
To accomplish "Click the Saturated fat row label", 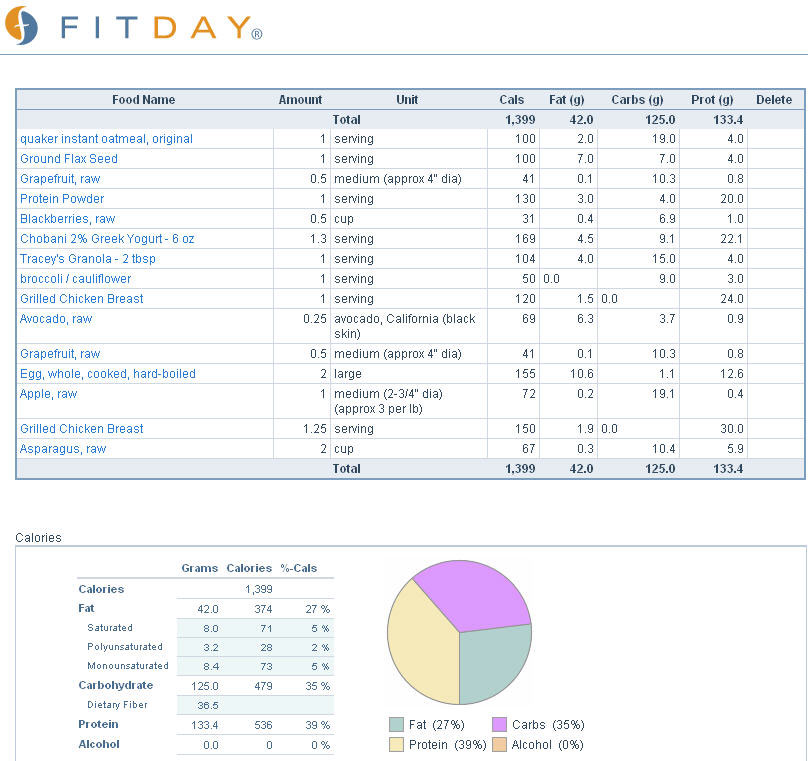I will click(110, 628).
